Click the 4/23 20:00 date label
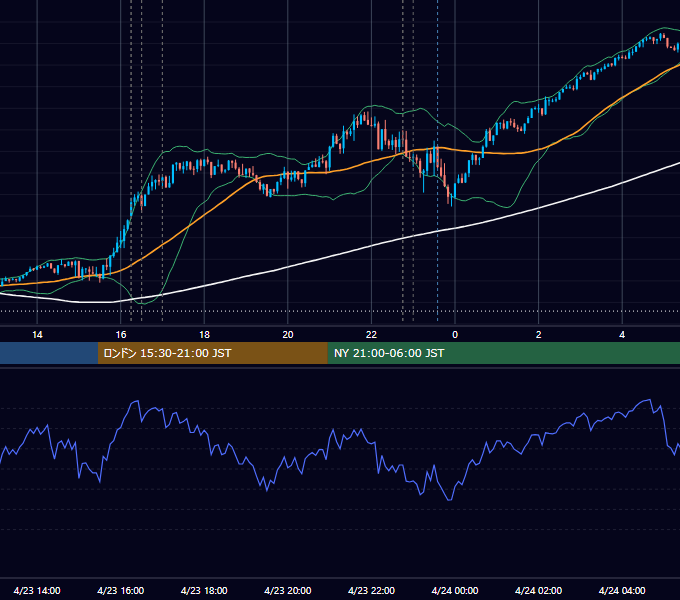 288,590
